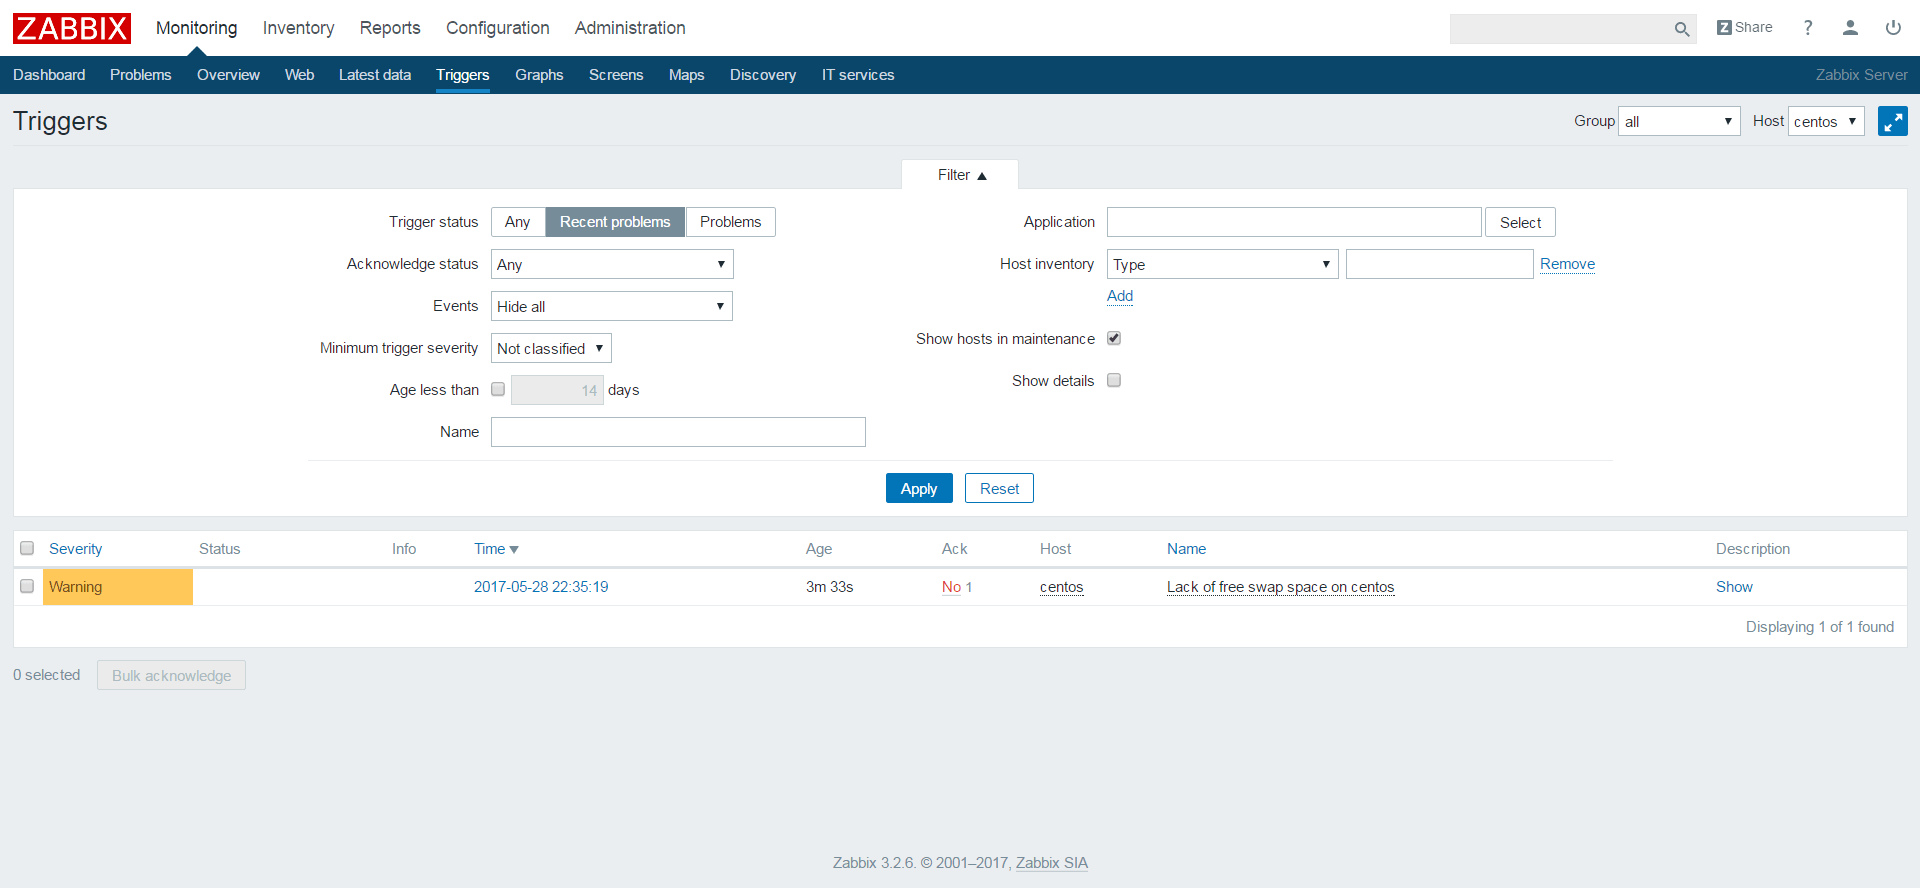Click the Reset filter button
1920x888 pixels.
[999, 488]
